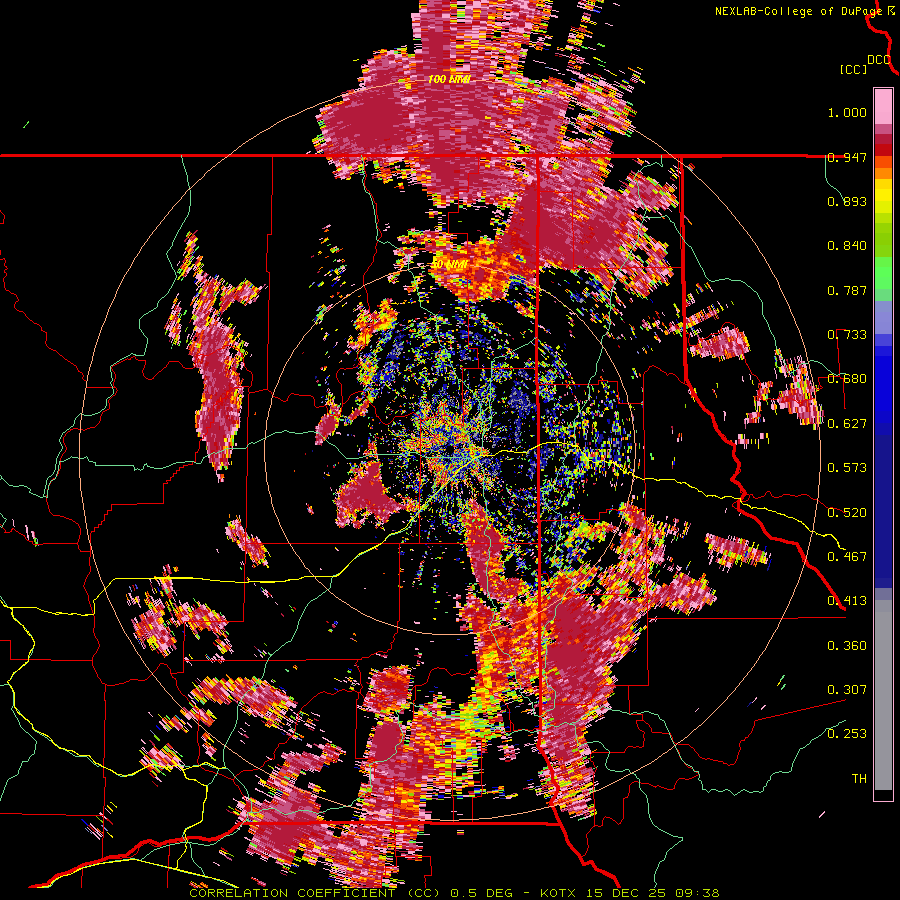This screenshot has width=900, height=900.
Task: Click the TH label on the scale
Action: point(859,778)
